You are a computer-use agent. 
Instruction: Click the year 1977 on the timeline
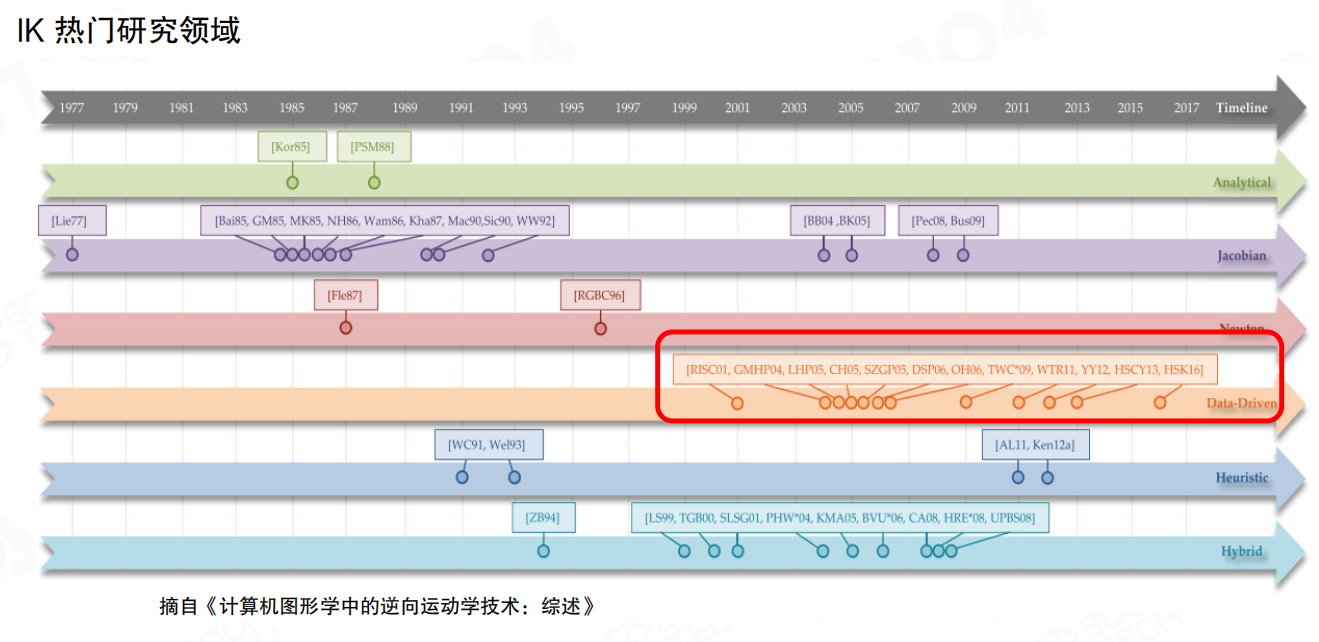[x=72, y=108]
